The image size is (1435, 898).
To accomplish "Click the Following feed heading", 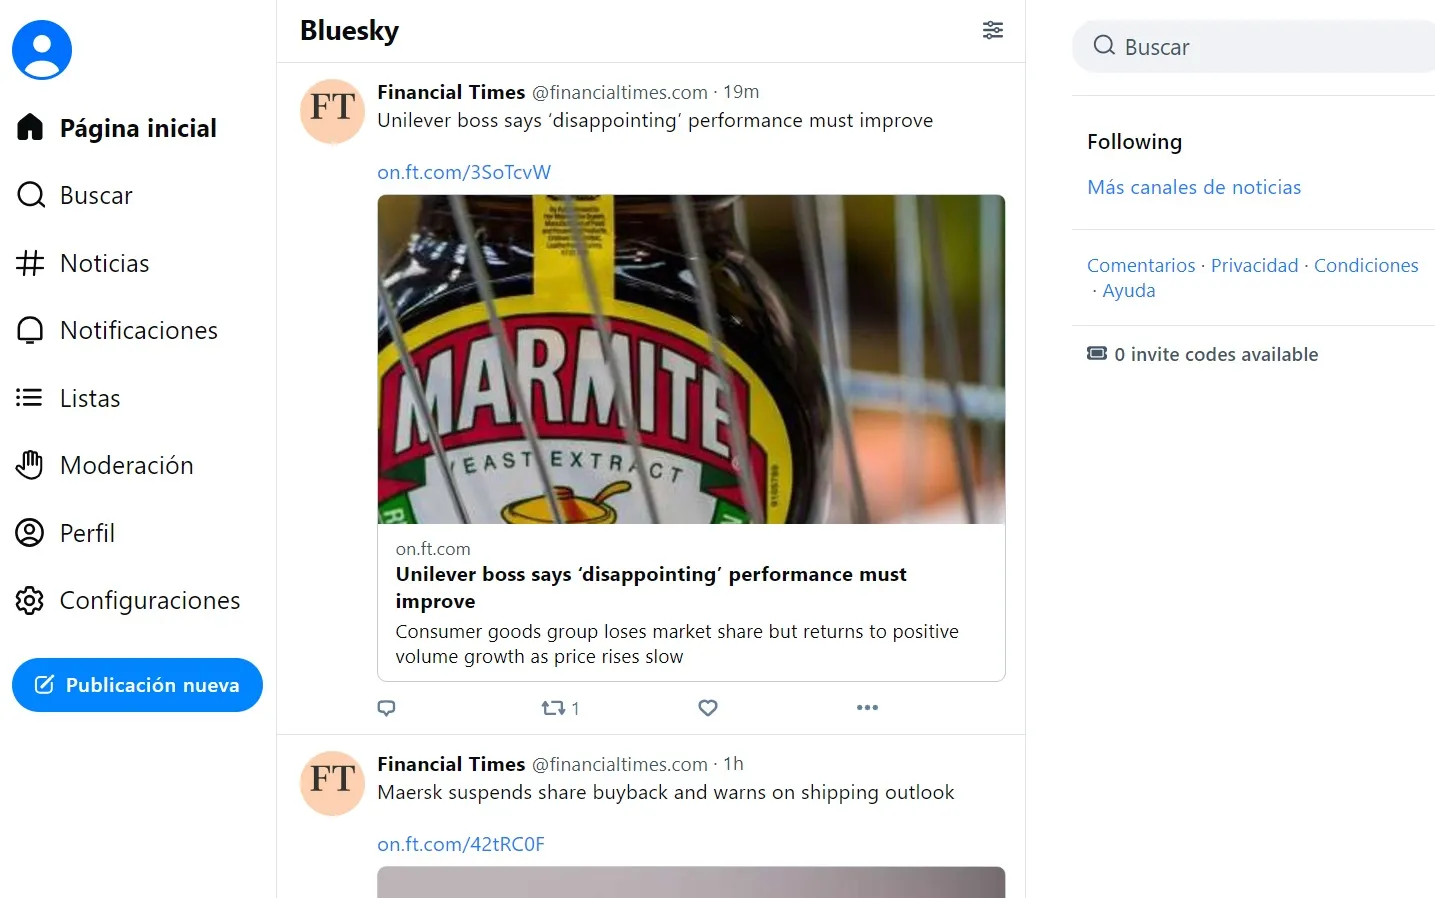I will (x=1134, y=142).
